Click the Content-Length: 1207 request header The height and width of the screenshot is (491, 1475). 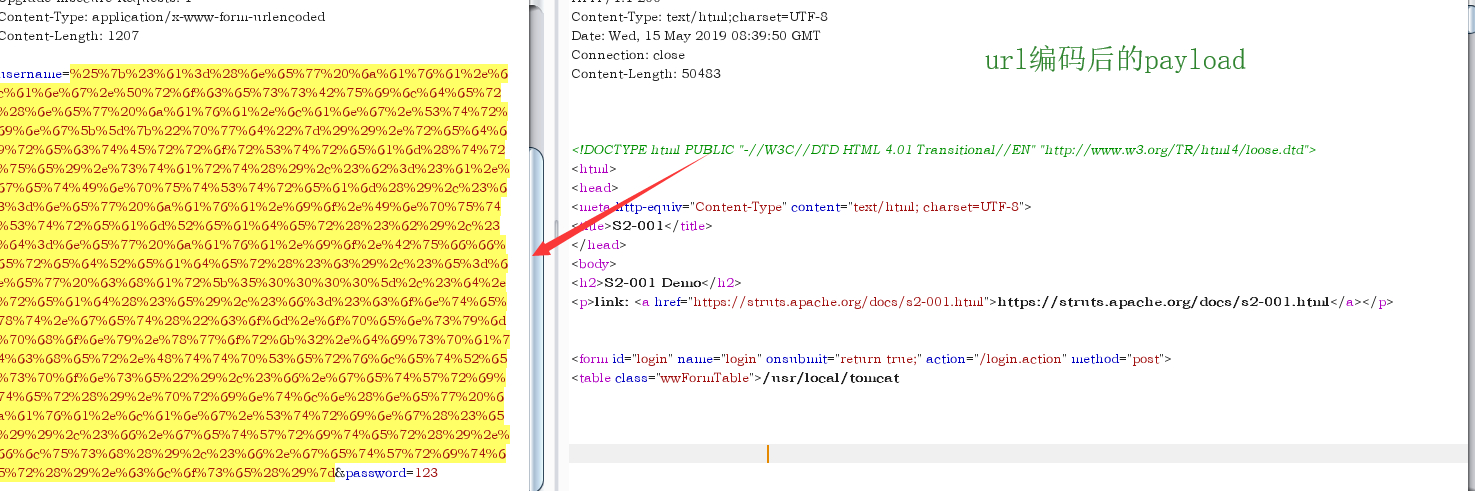tap(68, 36)
